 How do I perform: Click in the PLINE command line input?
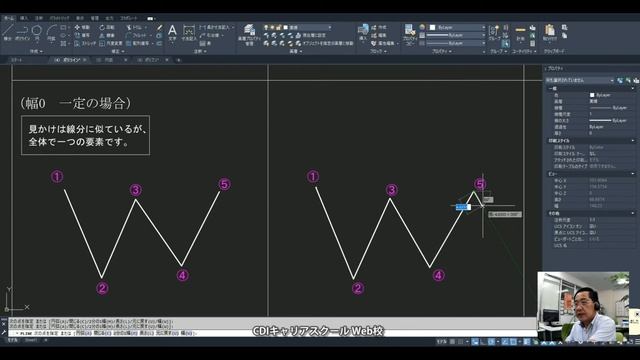[273, 333]
